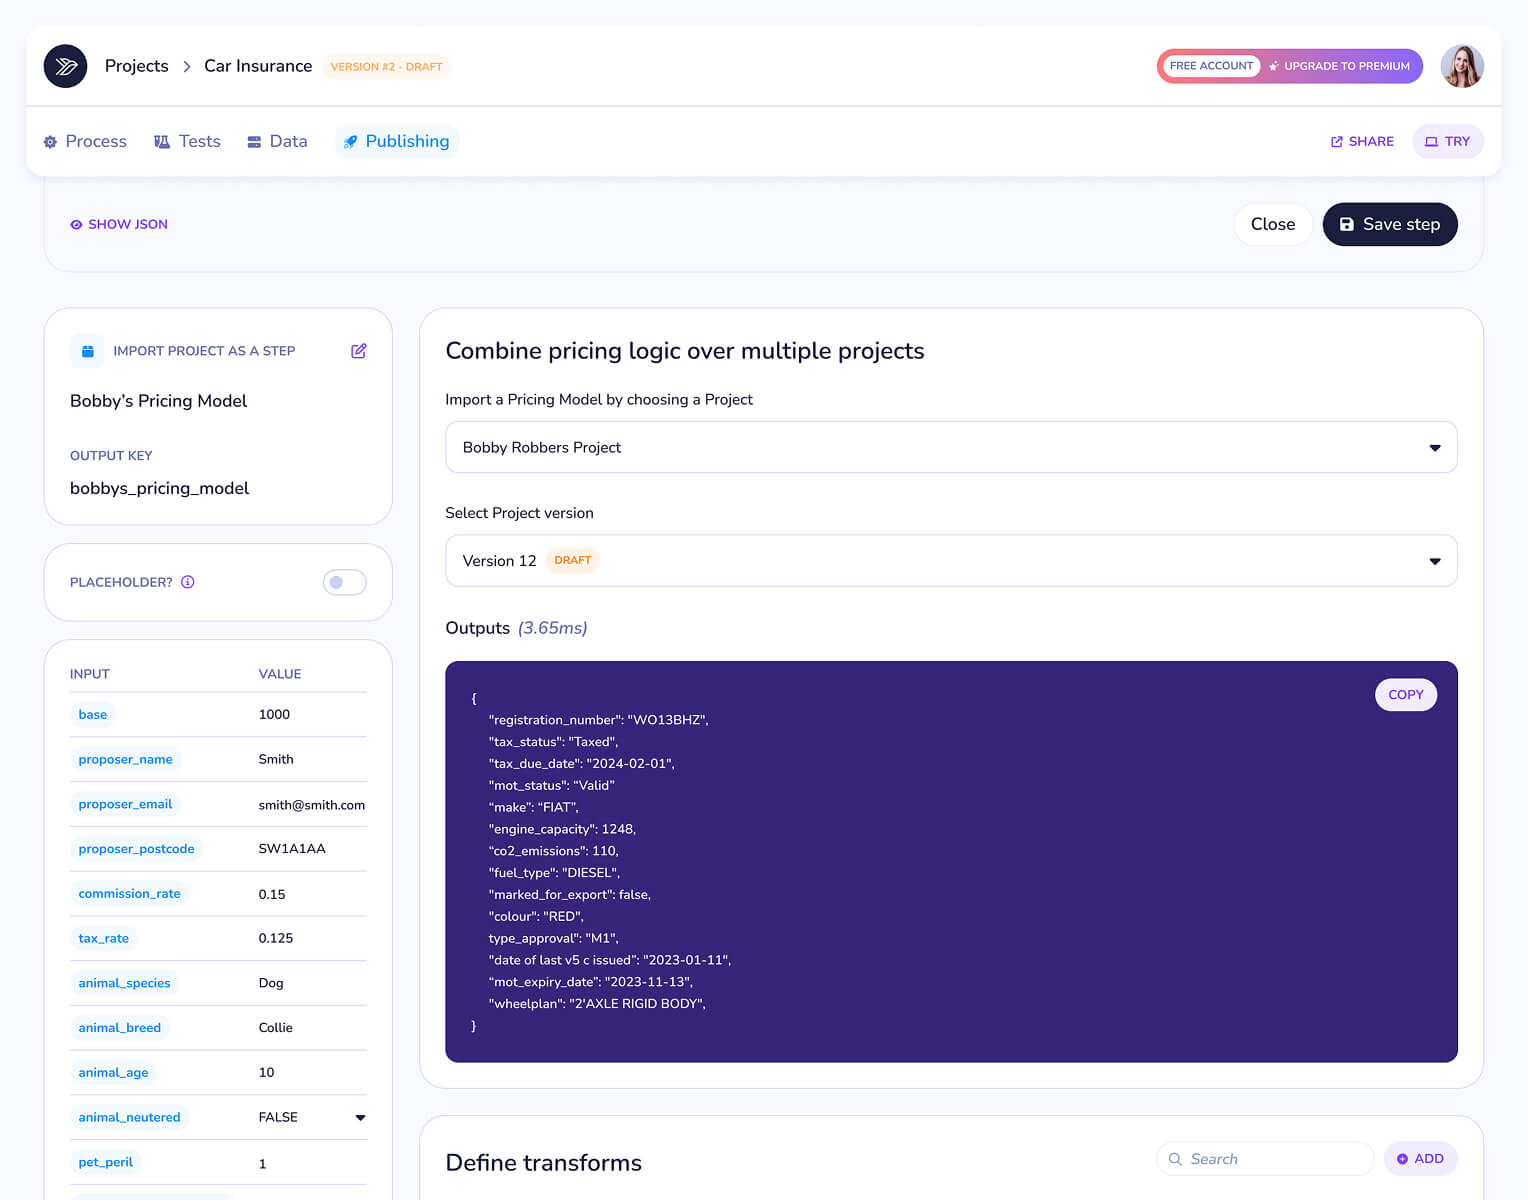Switch to the Tests tab
This screenshot has width=1528, height=1200.
pyautogui.click(x=187, y=142)
